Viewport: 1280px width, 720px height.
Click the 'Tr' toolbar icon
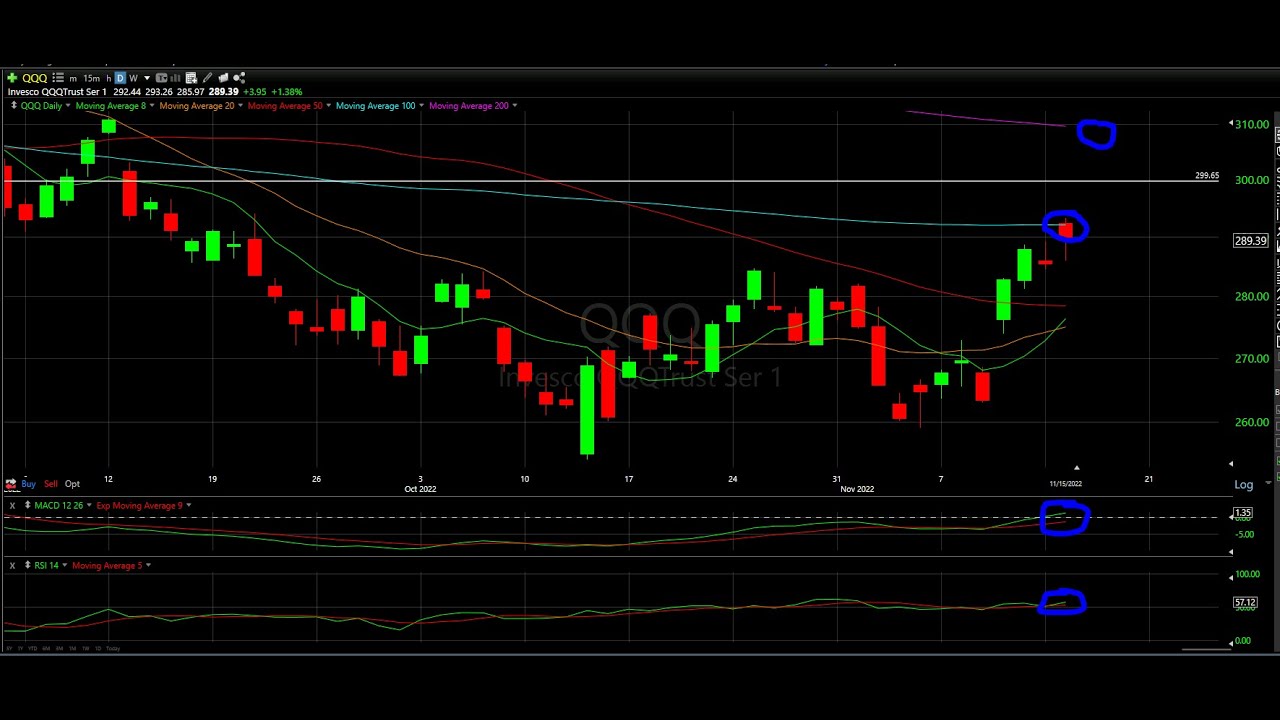(x=161, y=78)
